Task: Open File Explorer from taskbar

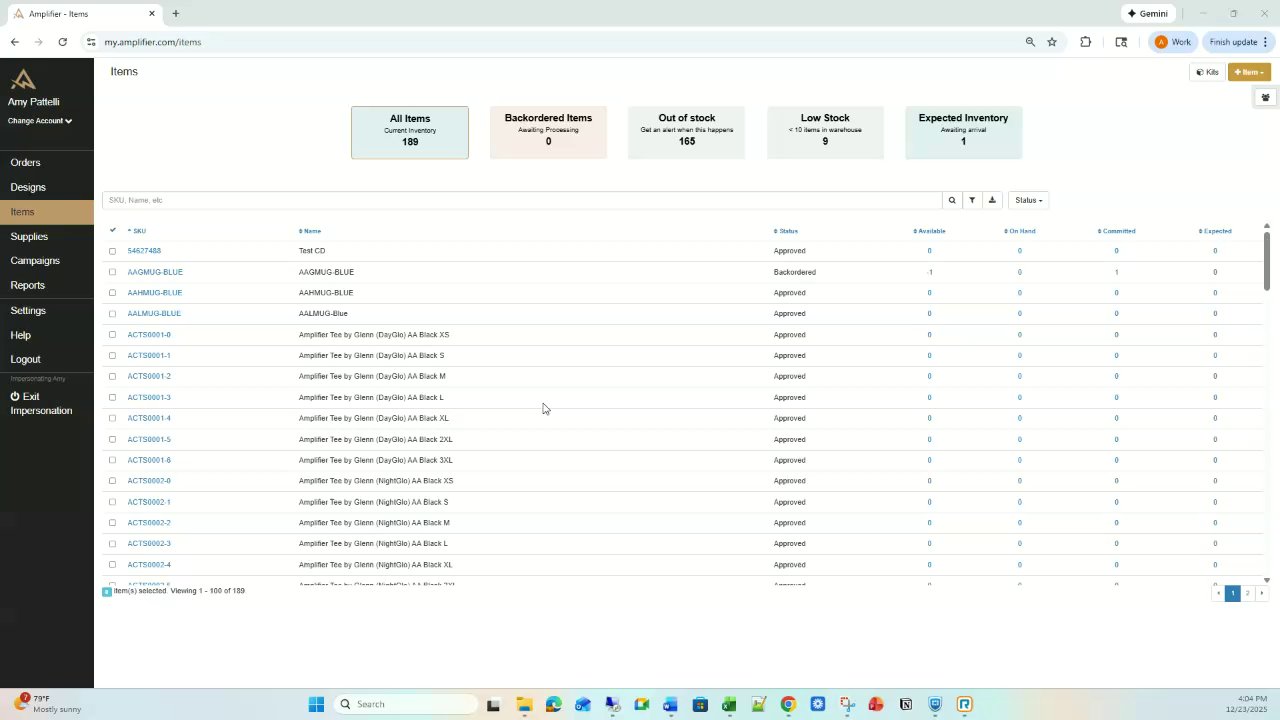Action: point(524,704)
